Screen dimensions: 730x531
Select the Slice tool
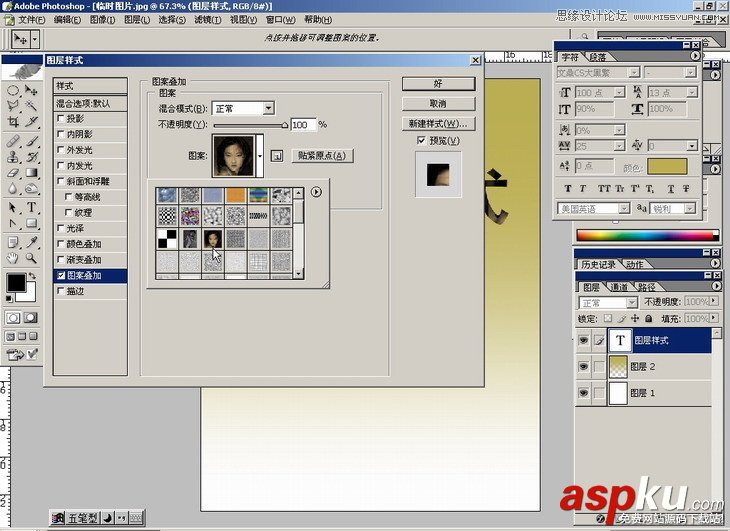[31, 122]
